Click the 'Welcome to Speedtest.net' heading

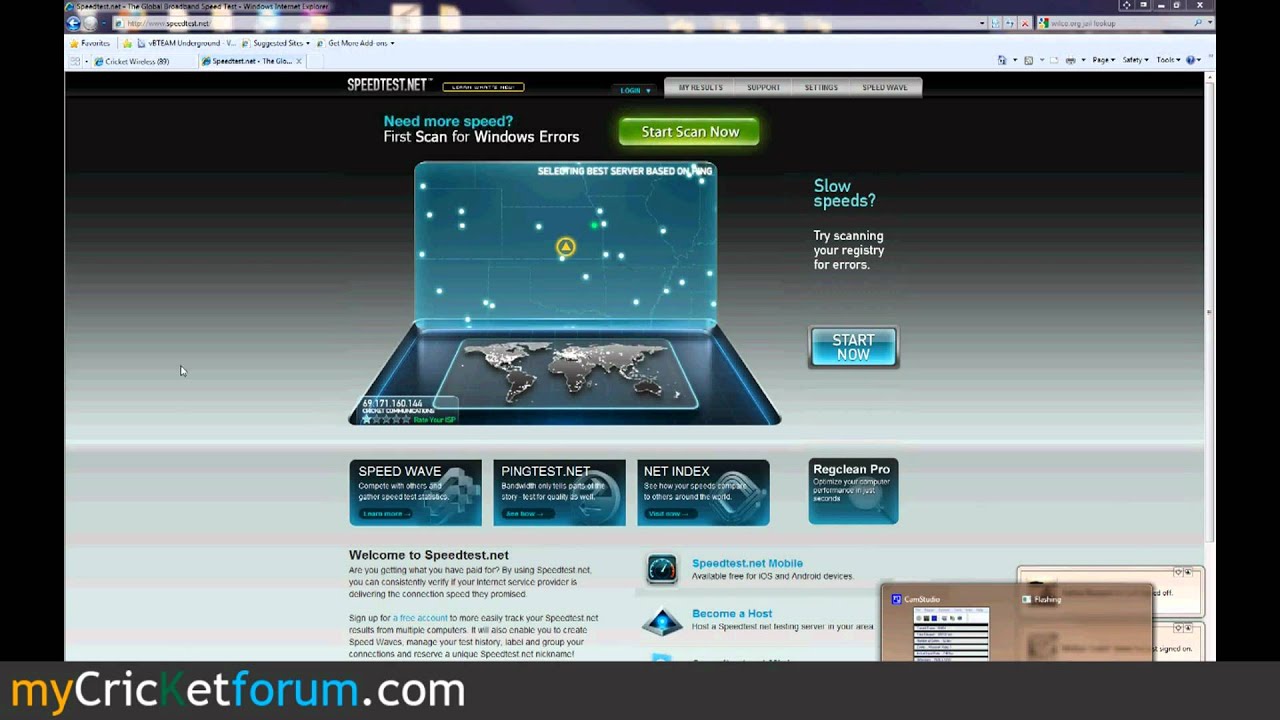(x=429, y=555)
